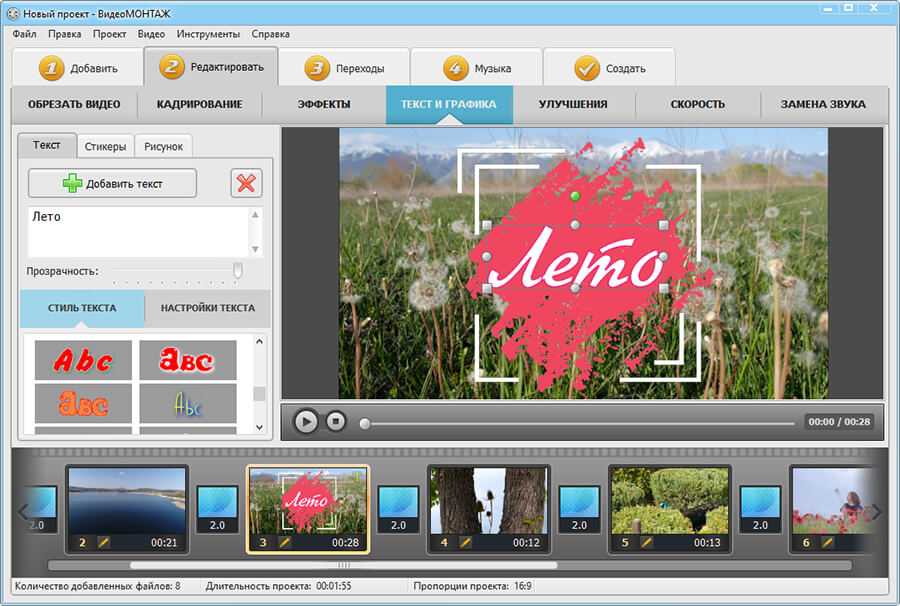Click the edit pencil icon on clip 3
900x606 pixels.
click(284, 542)
